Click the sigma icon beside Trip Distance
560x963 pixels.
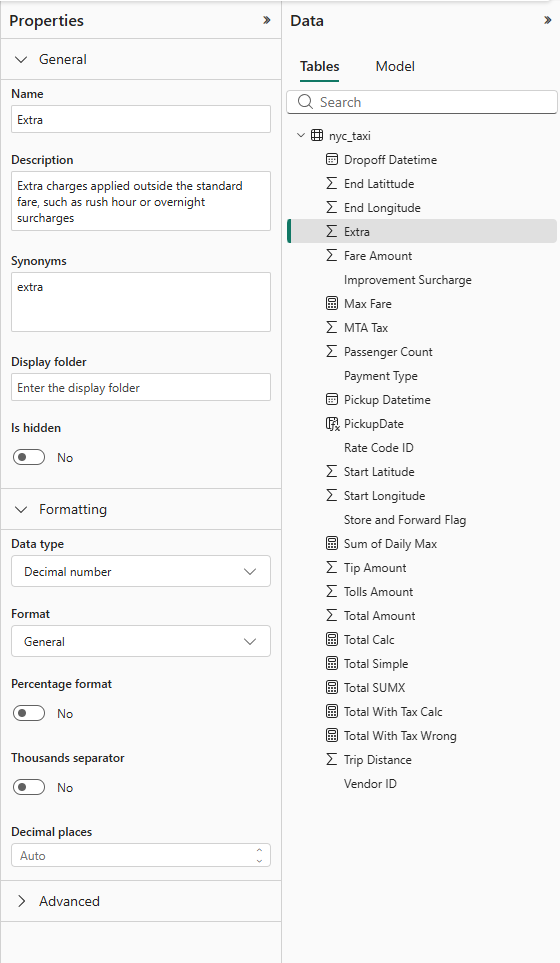[332, 759]
